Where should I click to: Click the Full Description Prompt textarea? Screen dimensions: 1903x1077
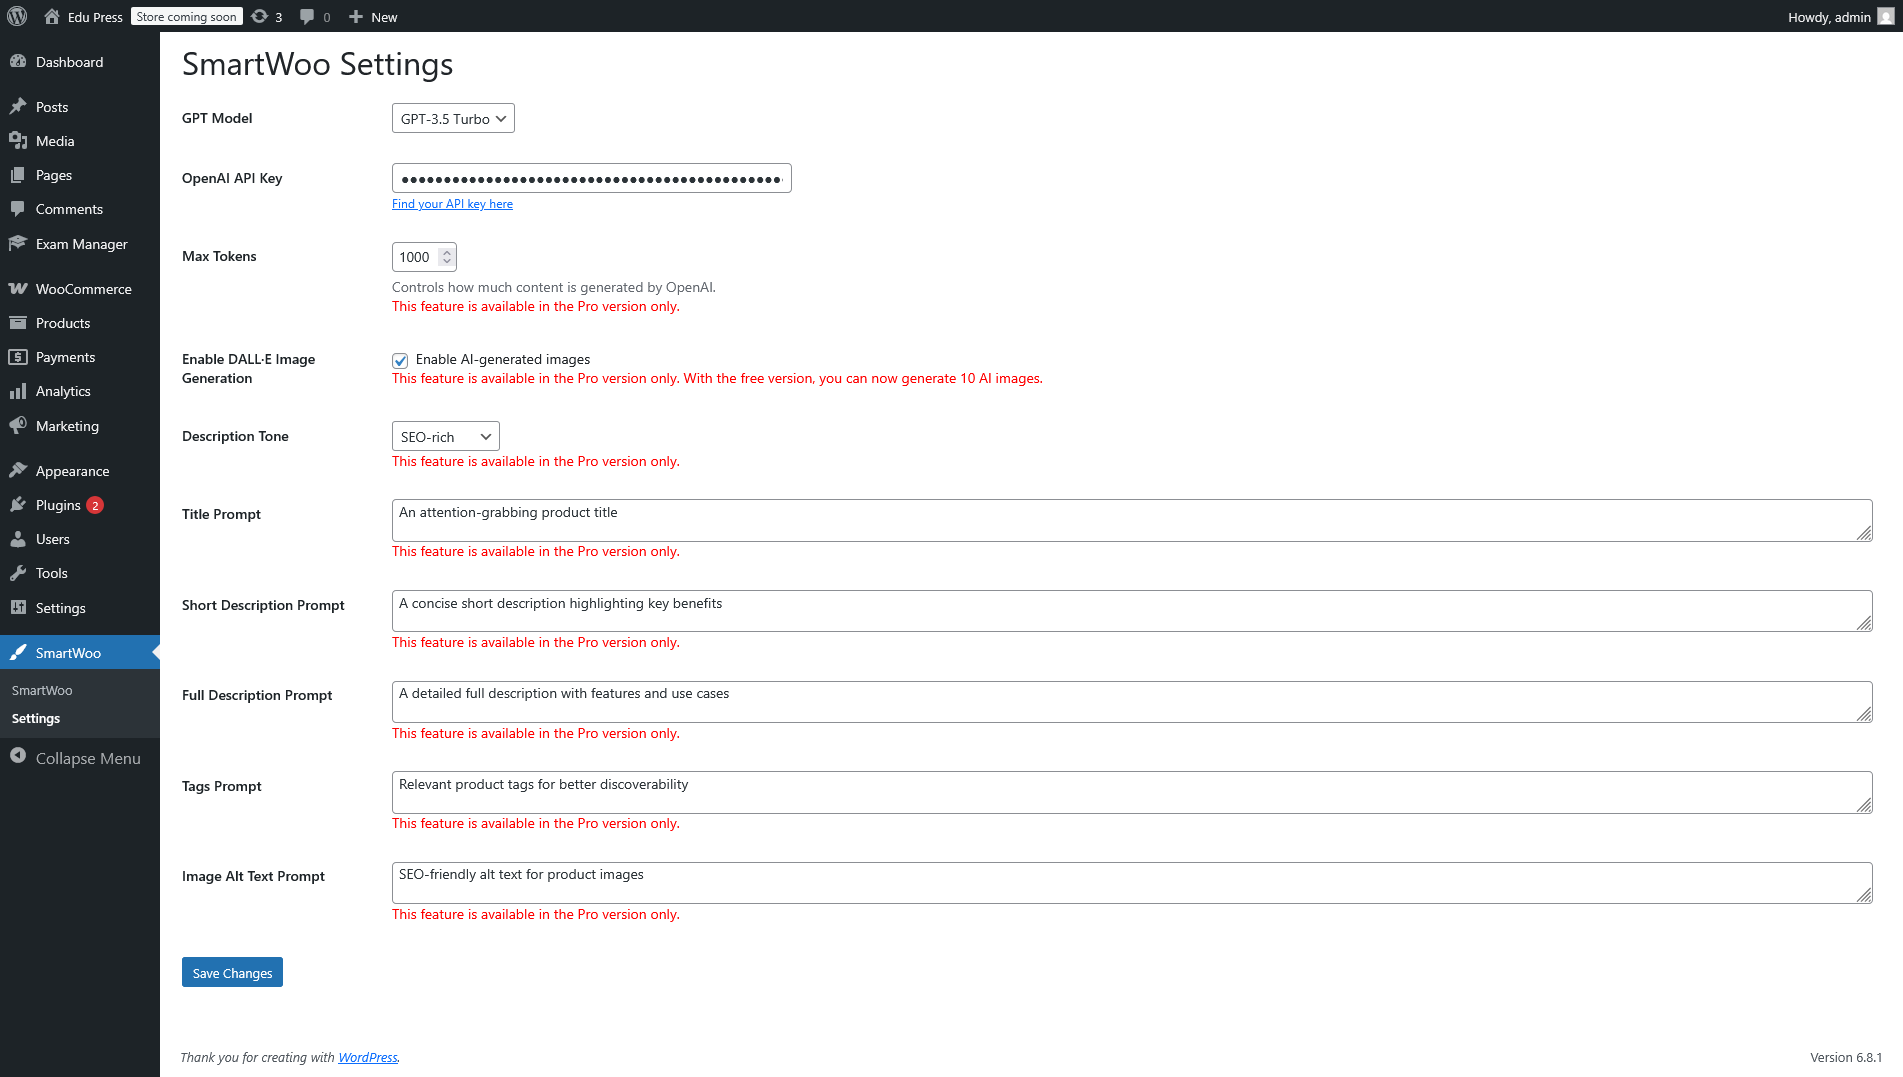[x=1132, y=702]
